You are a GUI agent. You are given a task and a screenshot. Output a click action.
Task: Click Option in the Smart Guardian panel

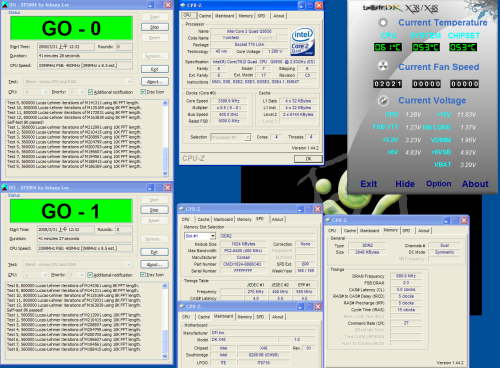pyautogui.click(x=439, y=184)
